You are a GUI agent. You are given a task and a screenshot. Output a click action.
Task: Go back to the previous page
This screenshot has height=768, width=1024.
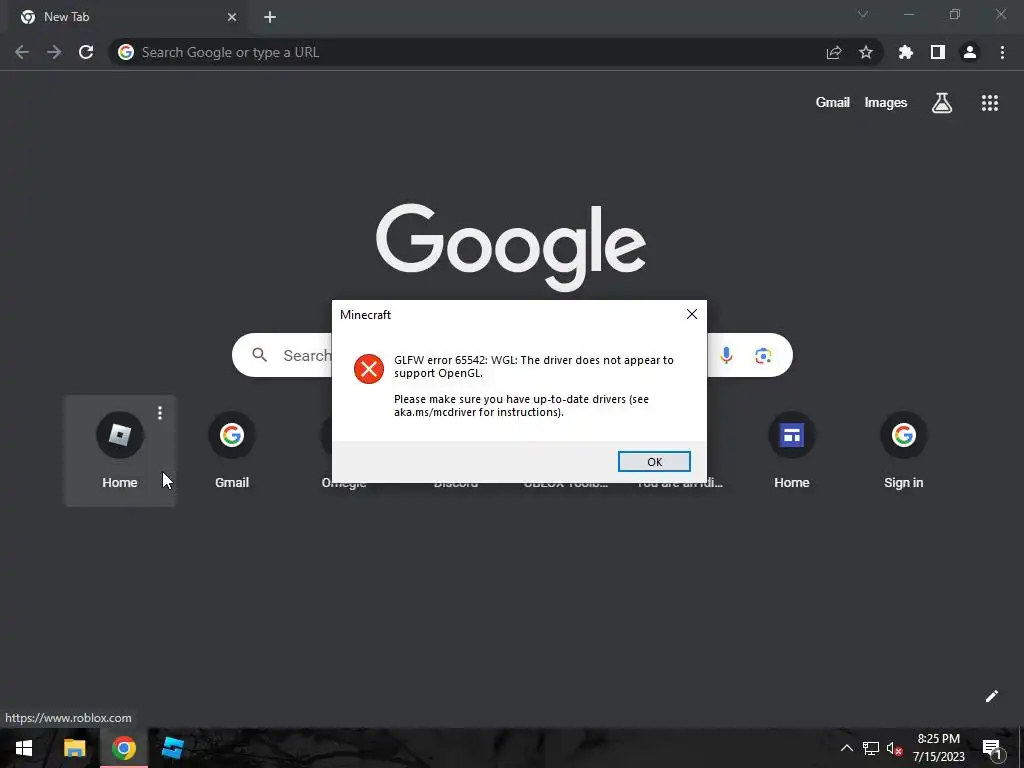(22, 52)
